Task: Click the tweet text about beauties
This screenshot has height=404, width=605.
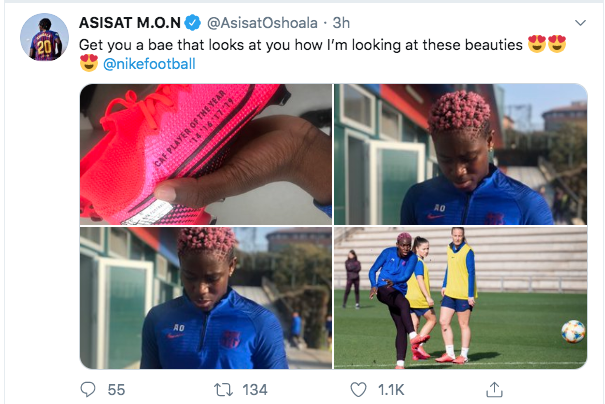Action: coord(301,45)
